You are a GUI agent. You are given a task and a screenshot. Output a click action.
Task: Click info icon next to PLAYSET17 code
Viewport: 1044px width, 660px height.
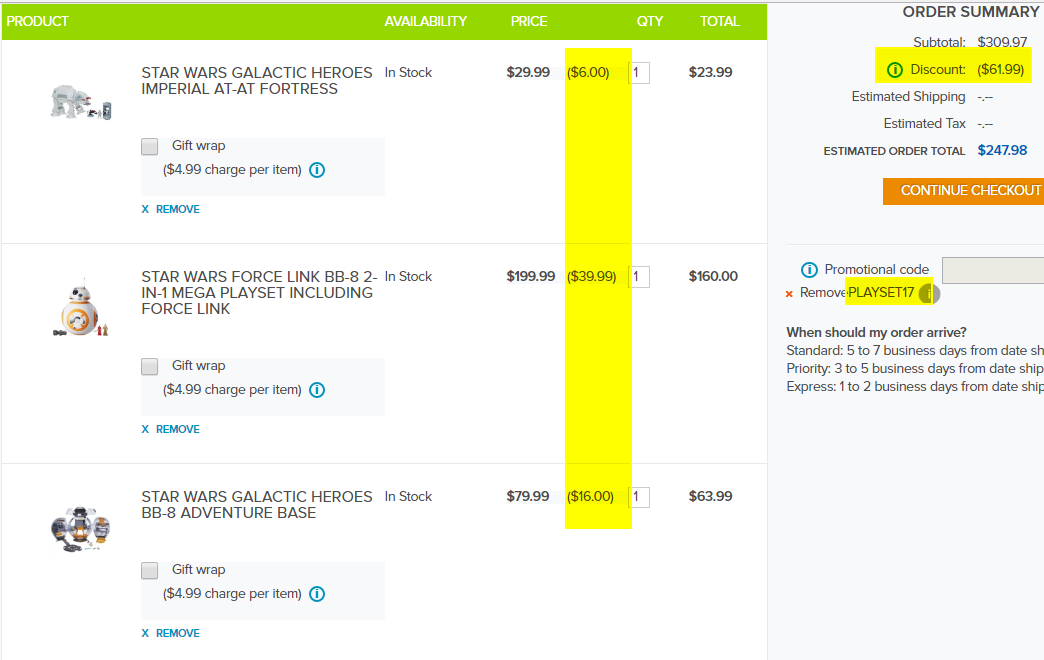[929, 293]
